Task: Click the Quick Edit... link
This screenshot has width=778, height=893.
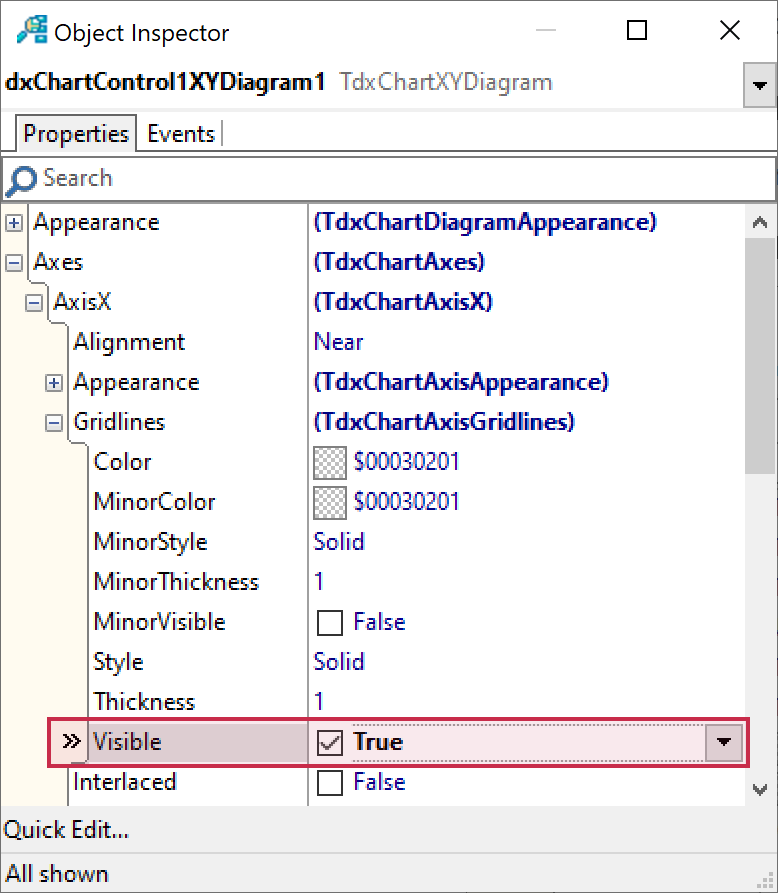Action: [x=66, y=830]
